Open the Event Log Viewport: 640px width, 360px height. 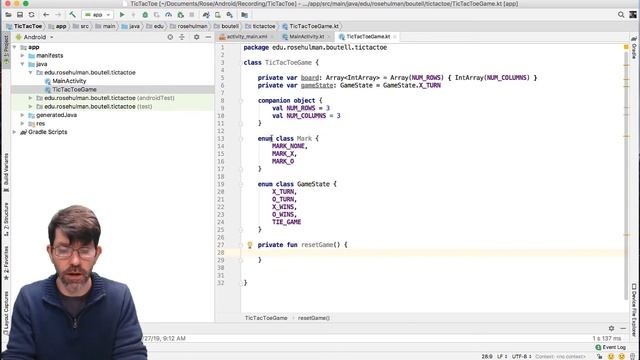(x=611, y=347)
